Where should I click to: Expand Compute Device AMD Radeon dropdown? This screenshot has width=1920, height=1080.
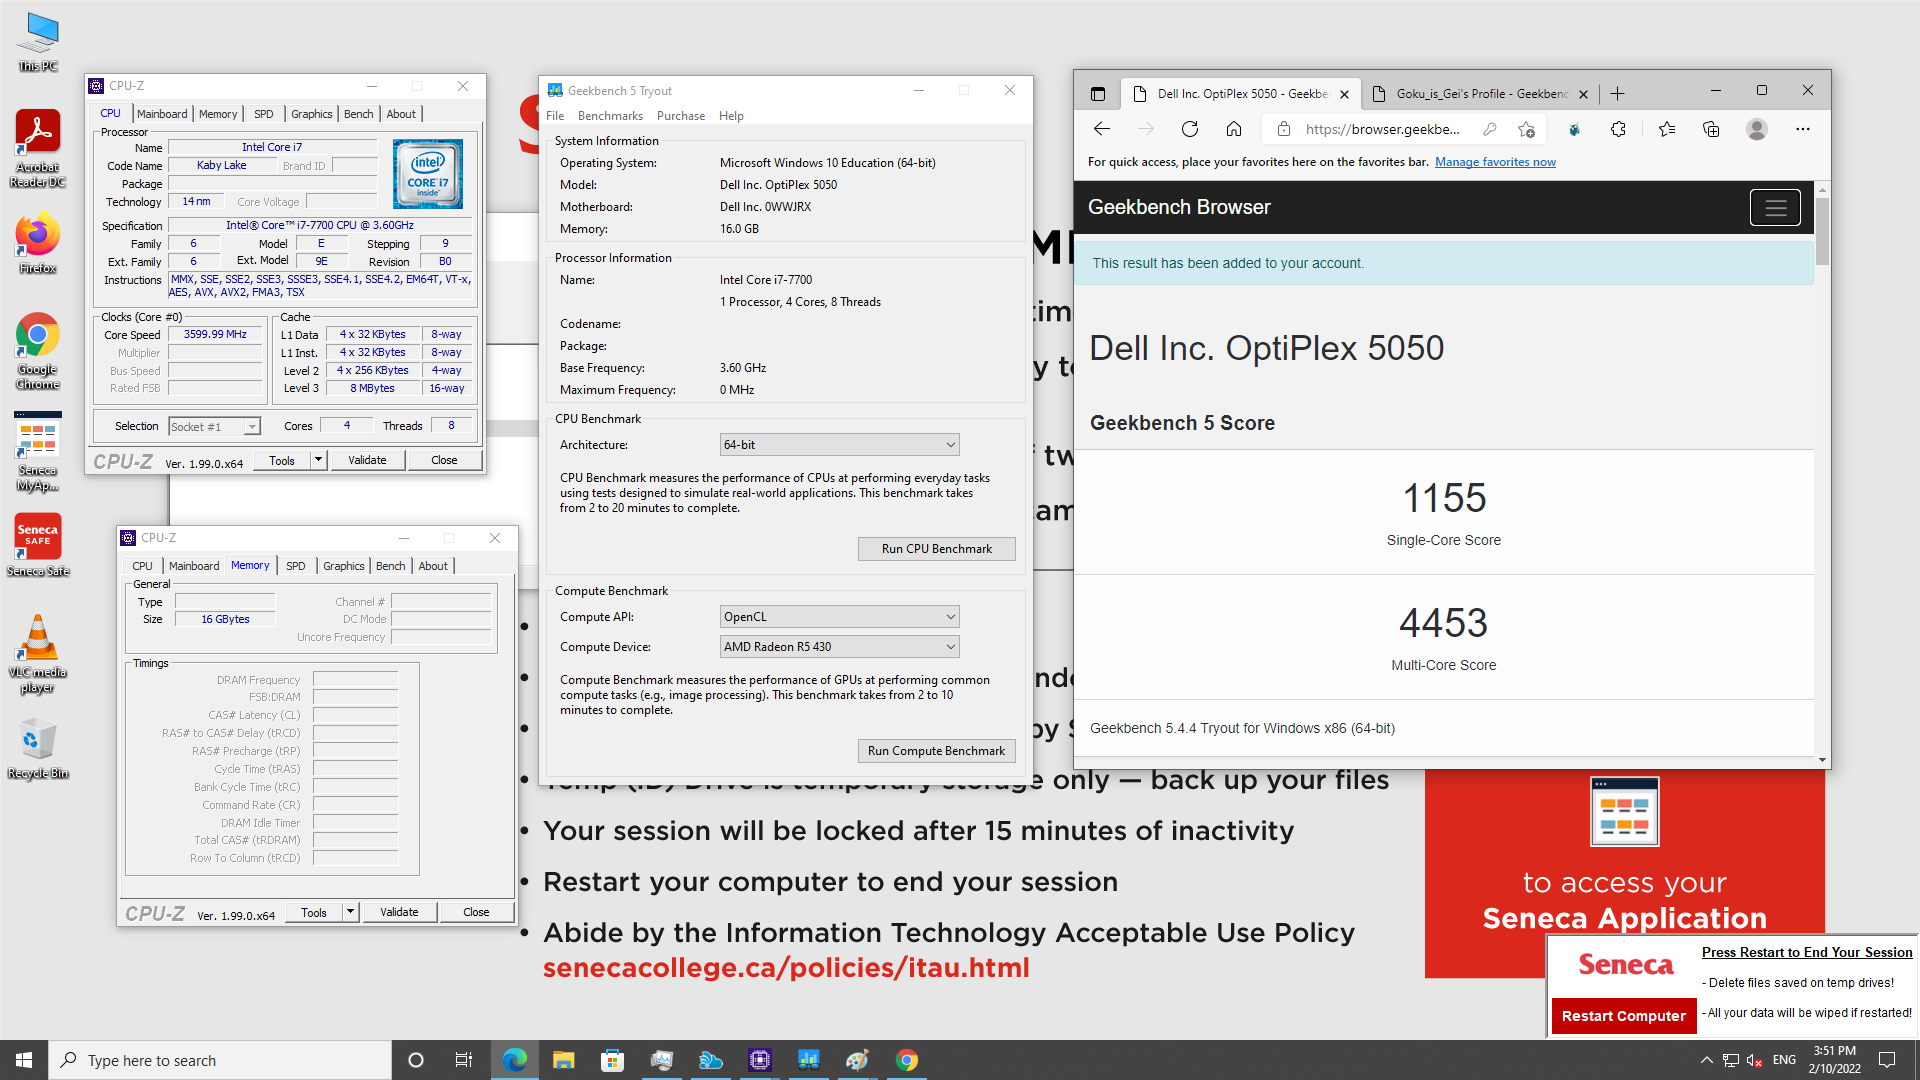[840, 647]
